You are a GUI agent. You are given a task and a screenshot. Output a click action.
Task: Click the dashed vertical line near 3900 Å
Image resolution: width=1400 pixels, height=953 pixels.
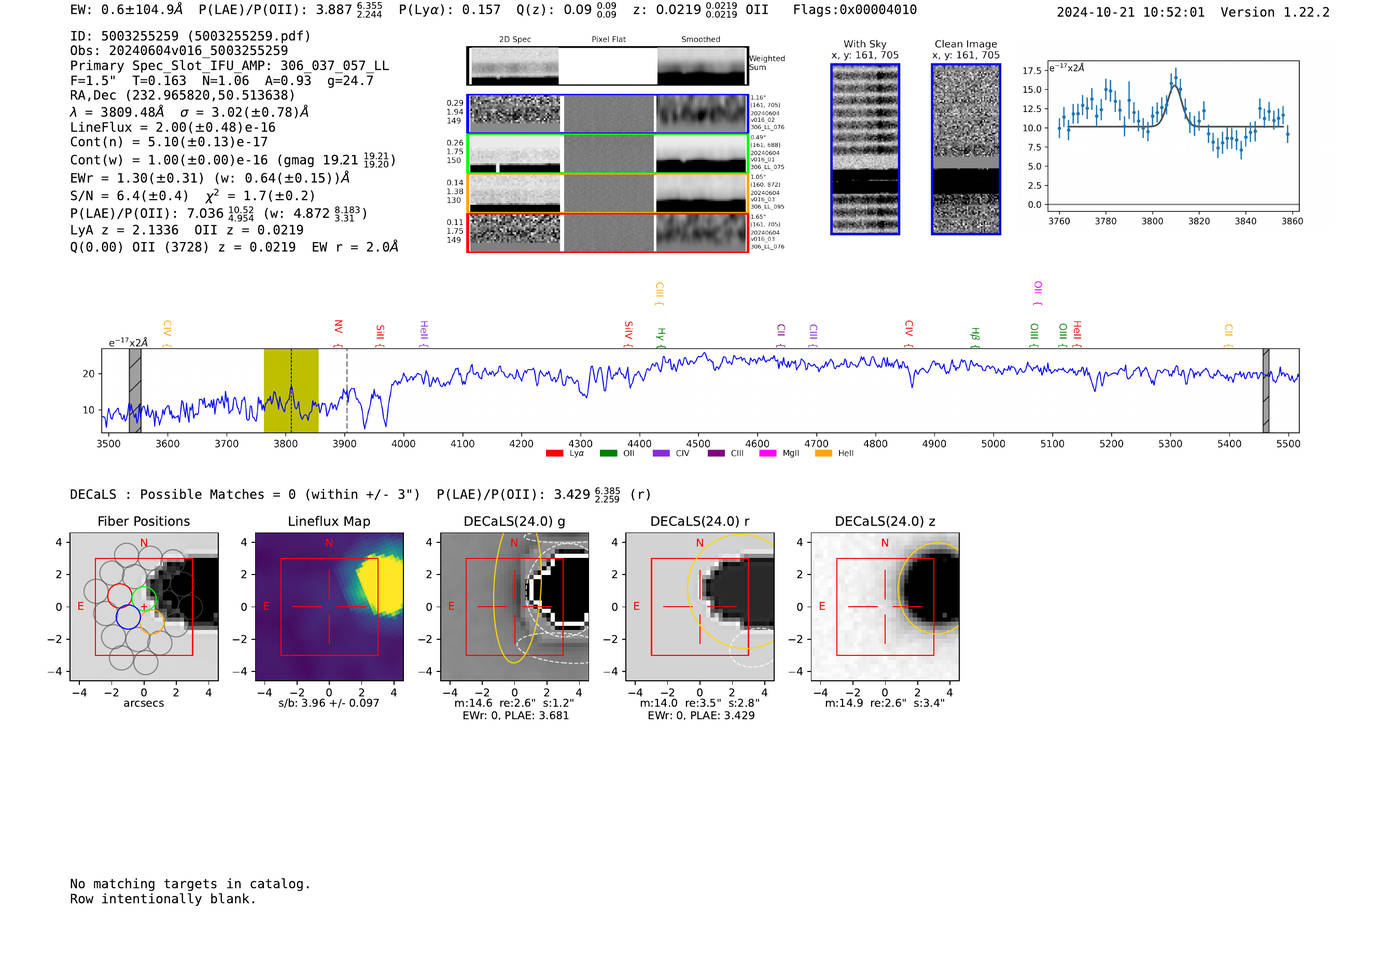(x=346, y=391)
